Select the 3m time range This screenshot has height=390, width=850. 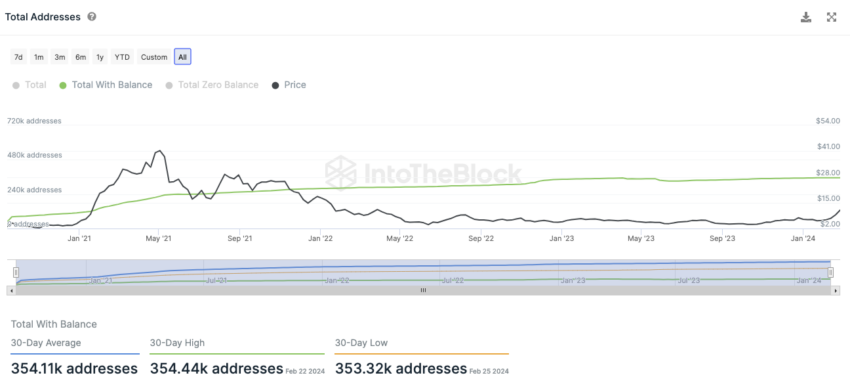[x=60, y=56]
